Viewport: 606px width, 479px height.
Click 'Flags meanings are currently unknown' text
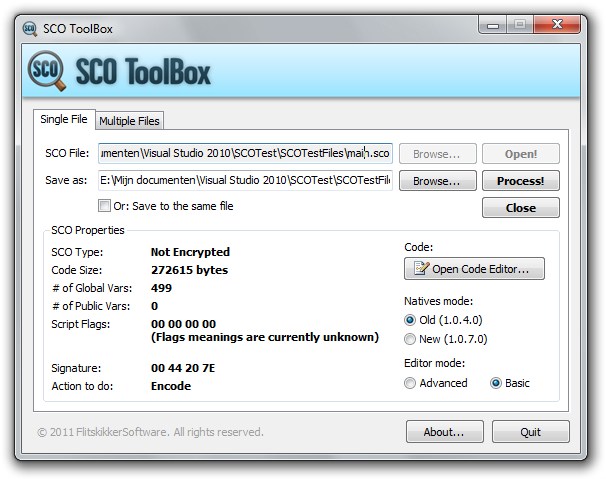[x=265, y=337]
